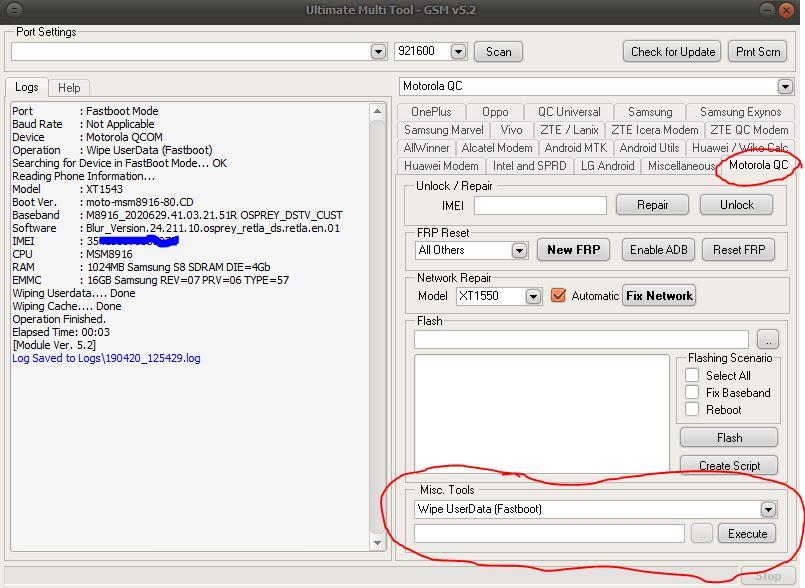This screenshot has height=588, width=805.
Task: Select the QC Universal tab
Action: pyautogui.click(x=569, y=112)
